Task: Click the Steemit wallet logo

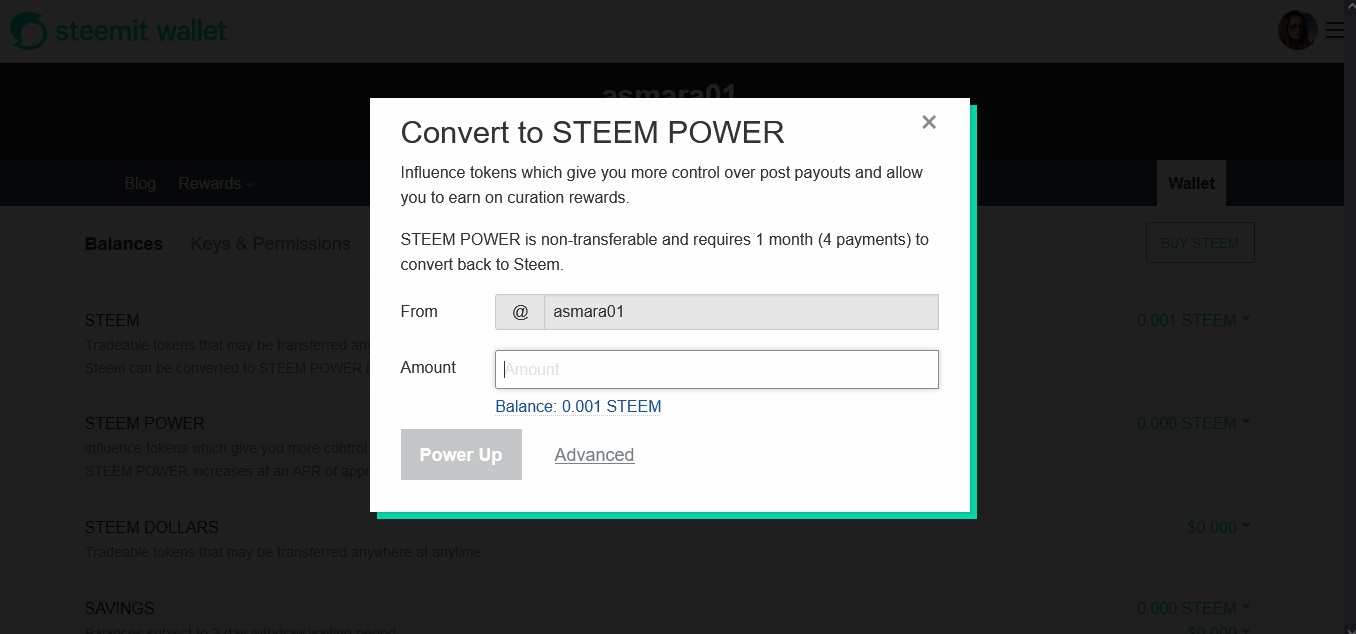Action: 119,31
